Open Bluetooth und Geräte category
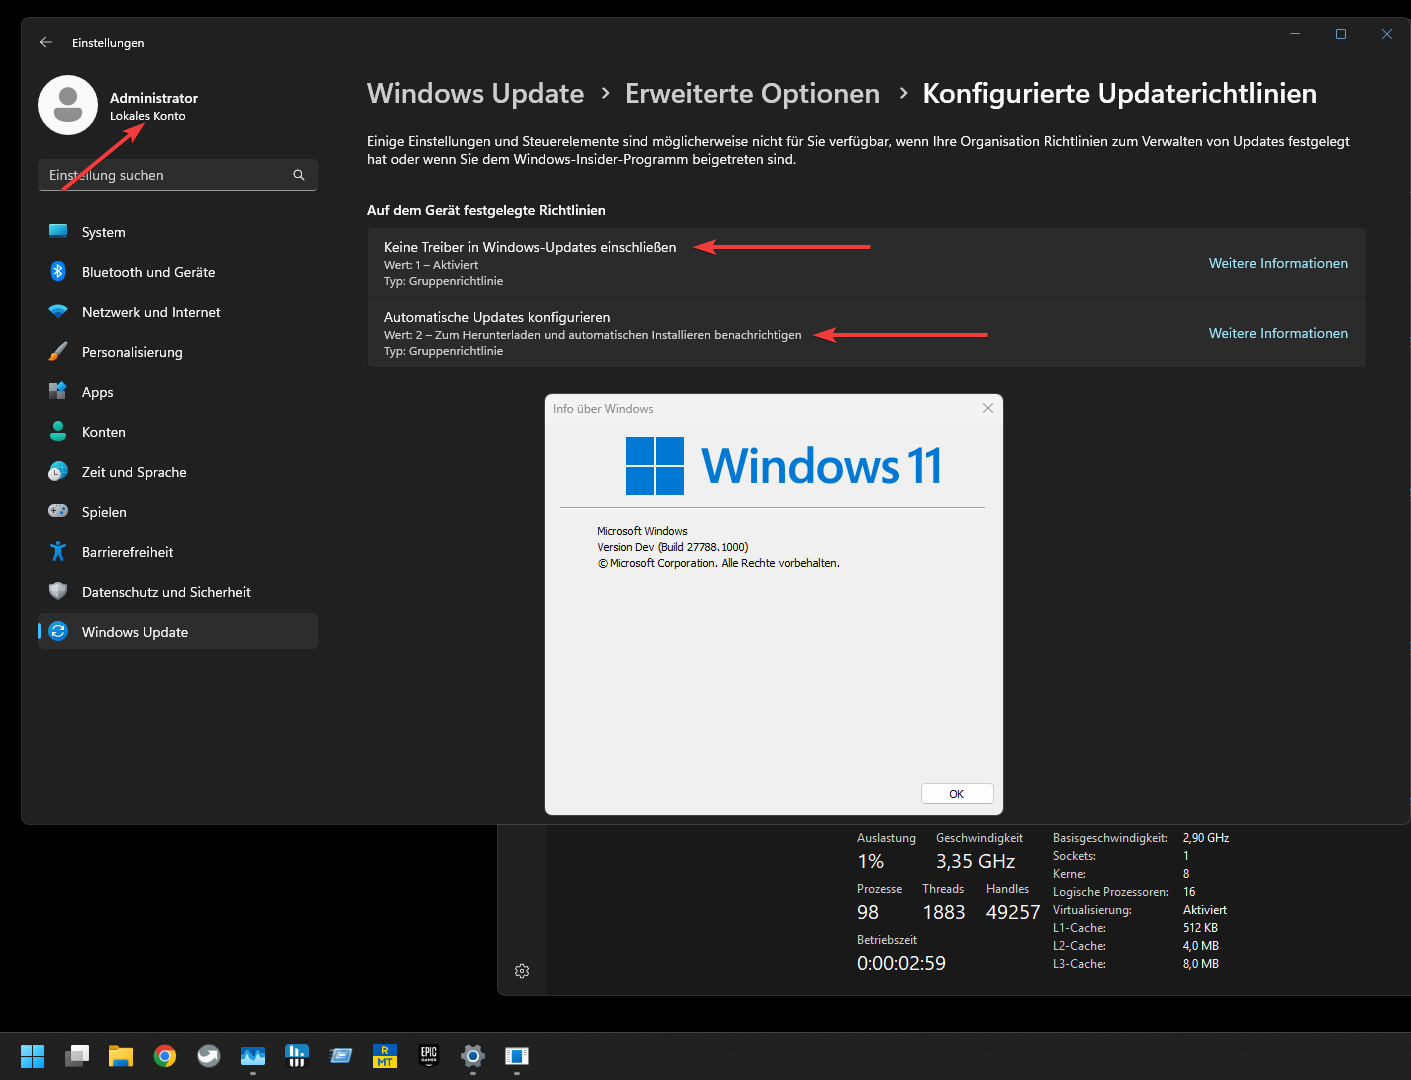This screenshot has height=1080, width=1411. 178,272
